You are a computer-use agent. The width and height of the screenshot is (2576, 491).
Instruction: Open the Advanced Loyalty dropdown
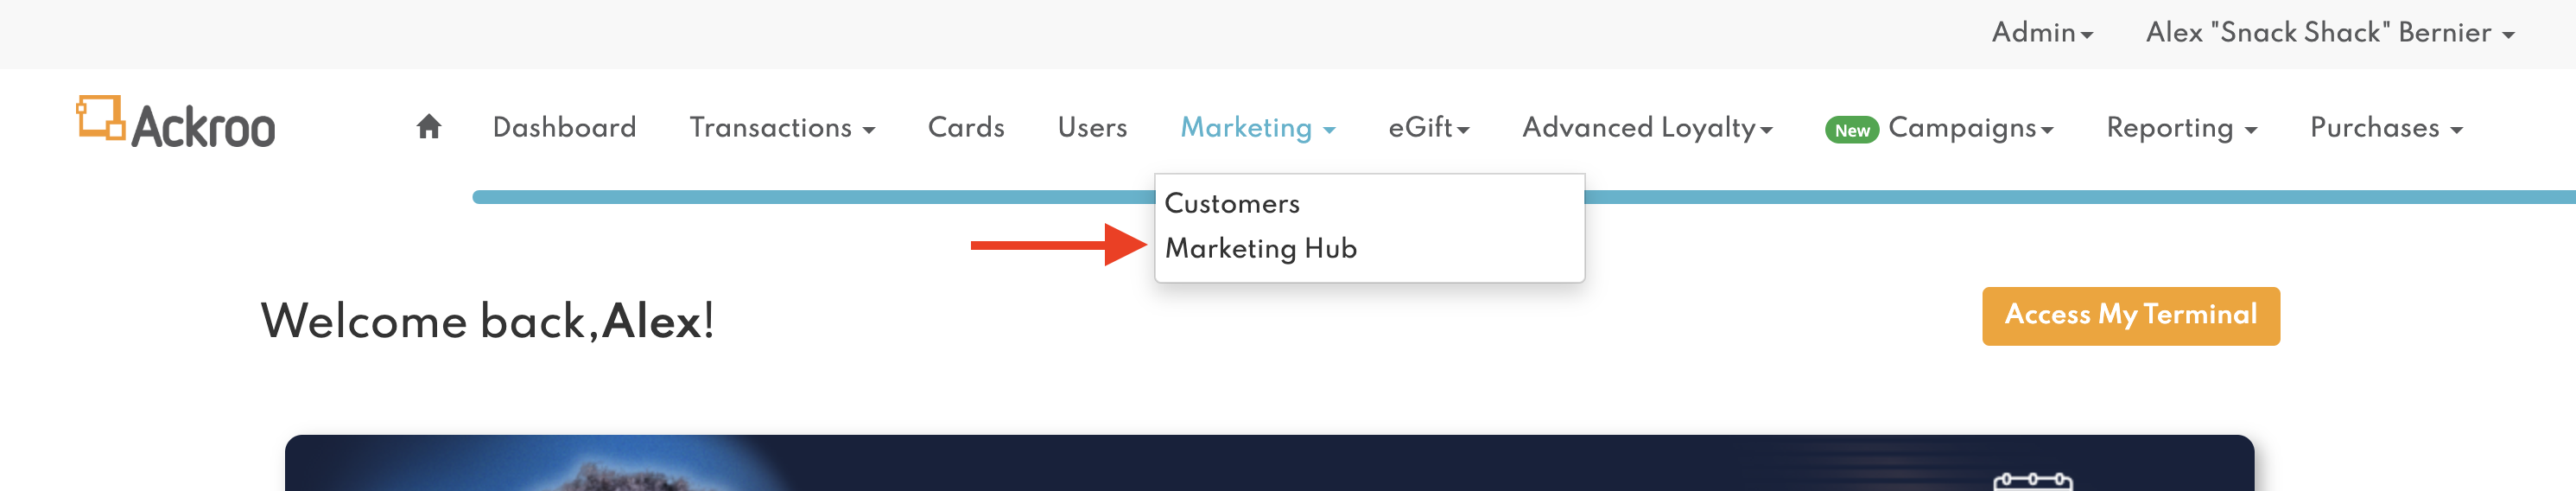[x=1646, y=128]
